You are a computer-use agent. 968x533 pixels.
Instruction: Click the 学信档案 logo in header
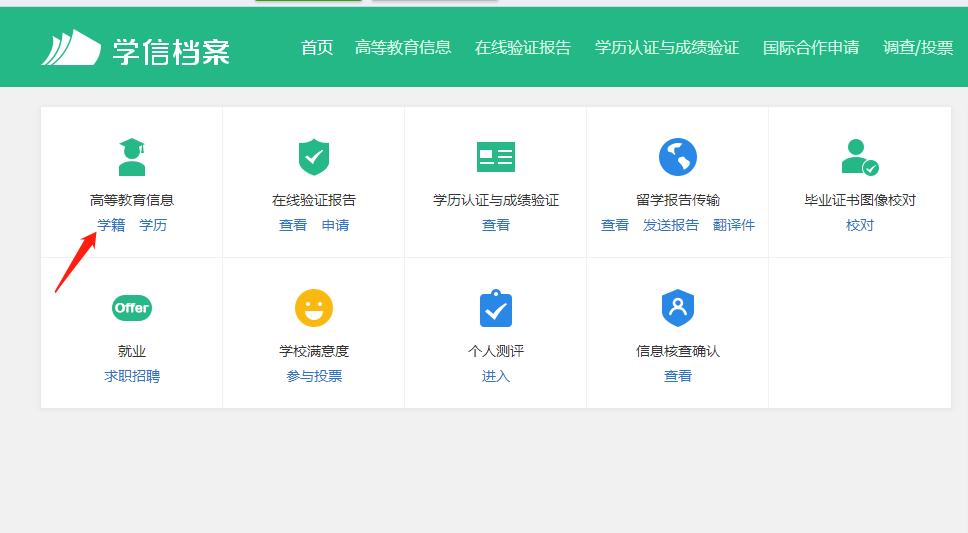pyautogui.click(x=136, y=48)
